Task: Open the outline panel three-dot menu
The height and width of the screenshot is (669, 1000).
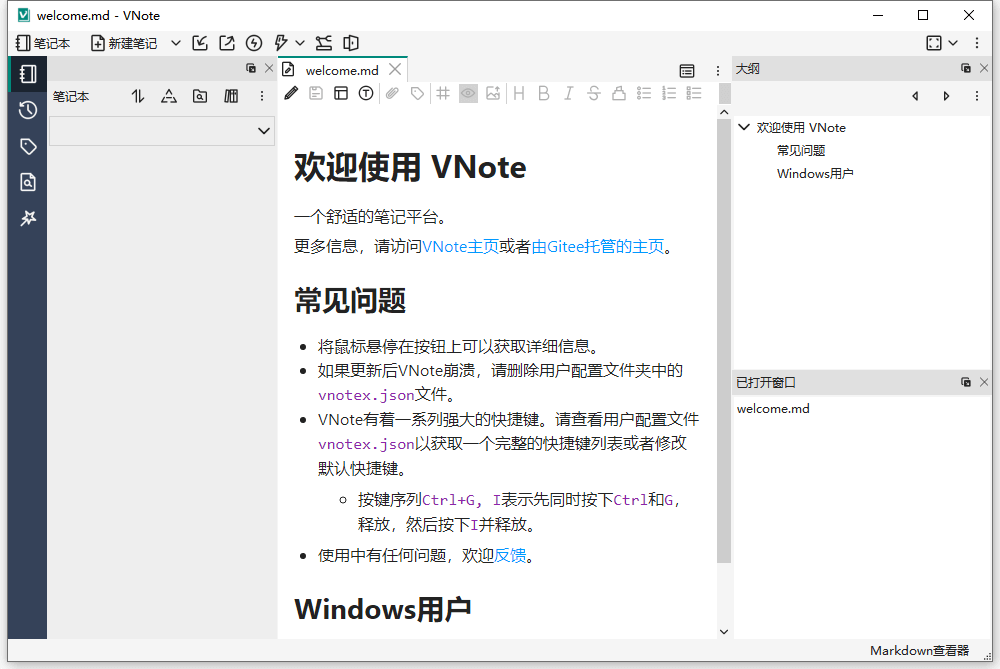Action: [x=977, y=96]
